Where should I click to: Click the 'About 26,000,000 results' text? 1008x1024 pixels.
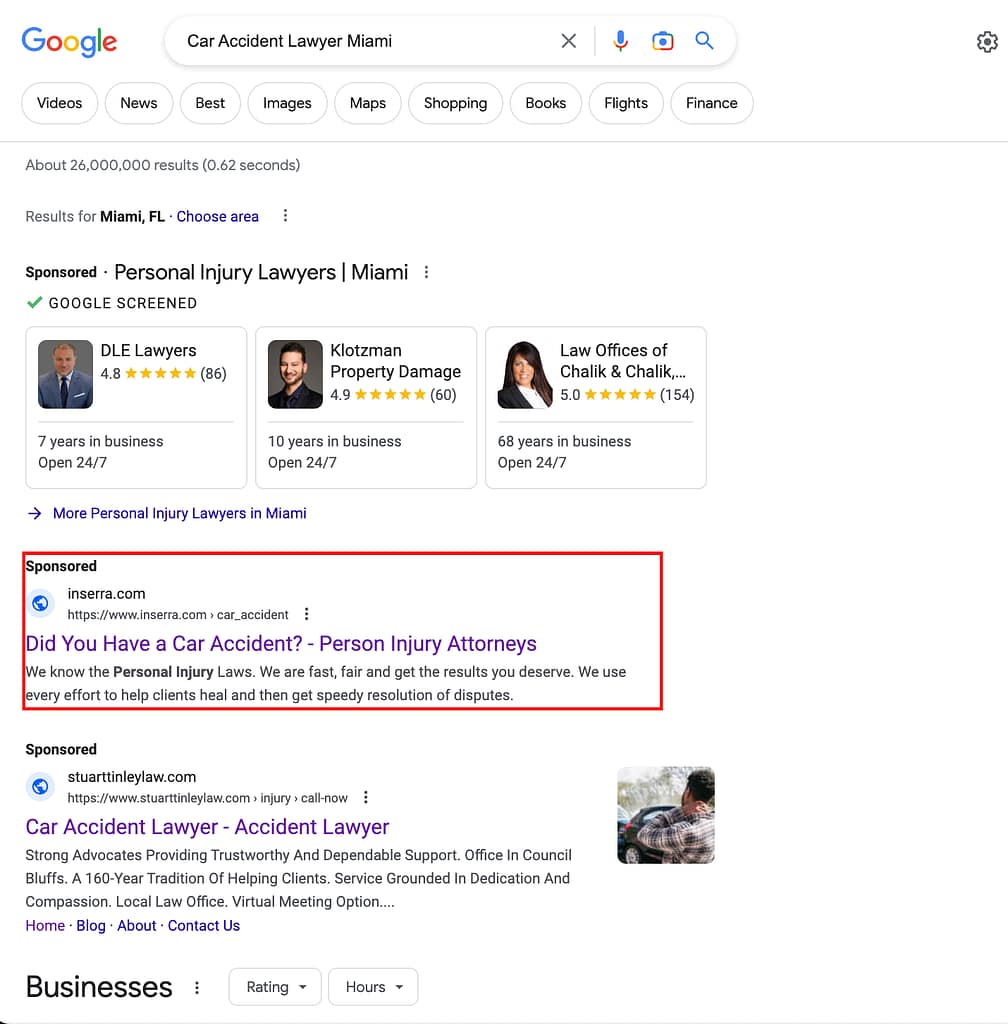point(163,165)
